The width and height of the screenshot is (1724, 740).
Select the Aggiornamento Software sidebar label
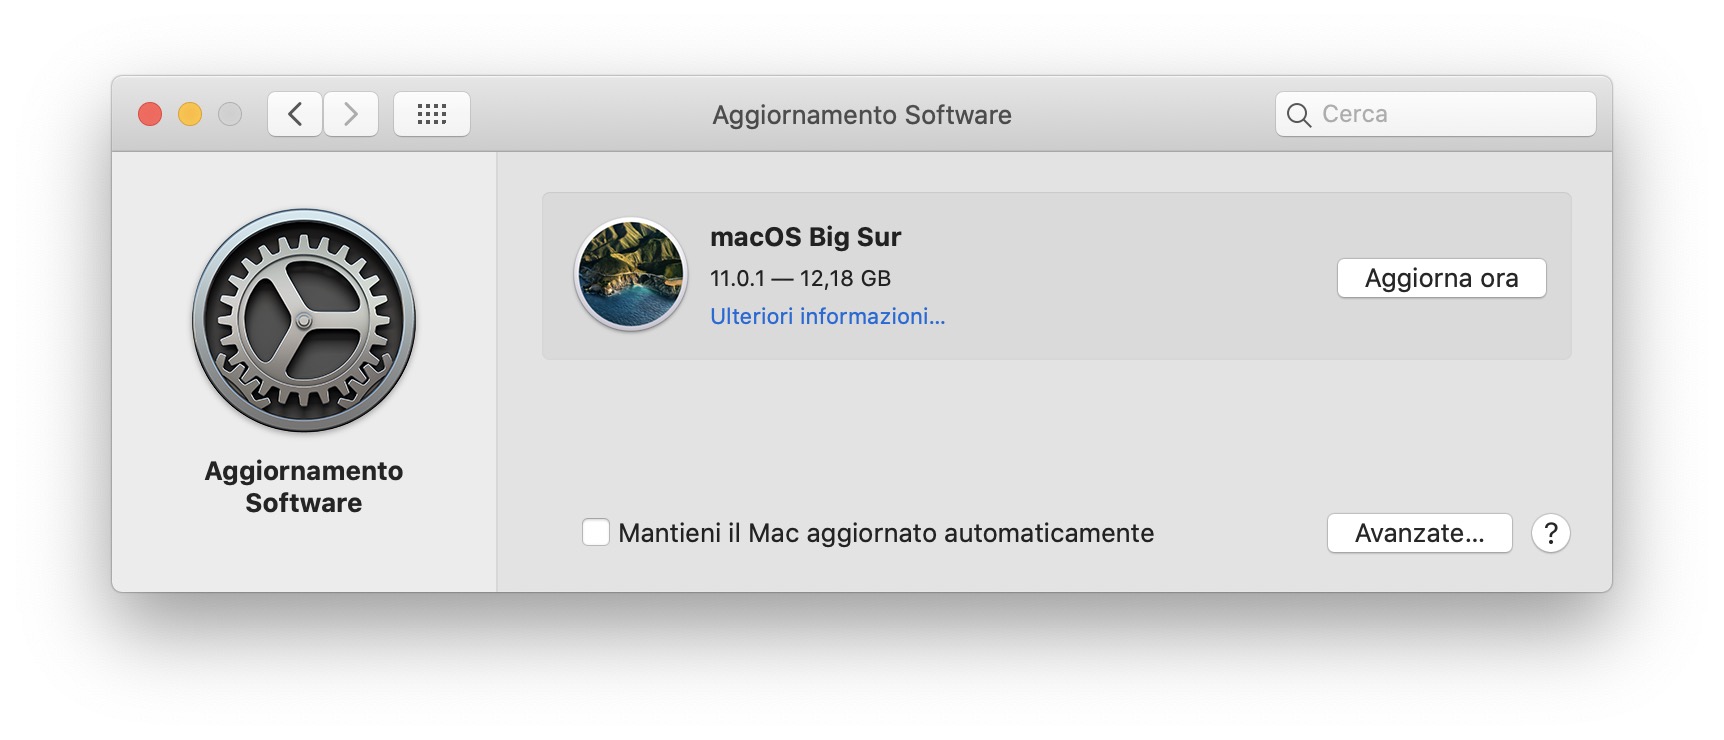[x=303, y=487]
